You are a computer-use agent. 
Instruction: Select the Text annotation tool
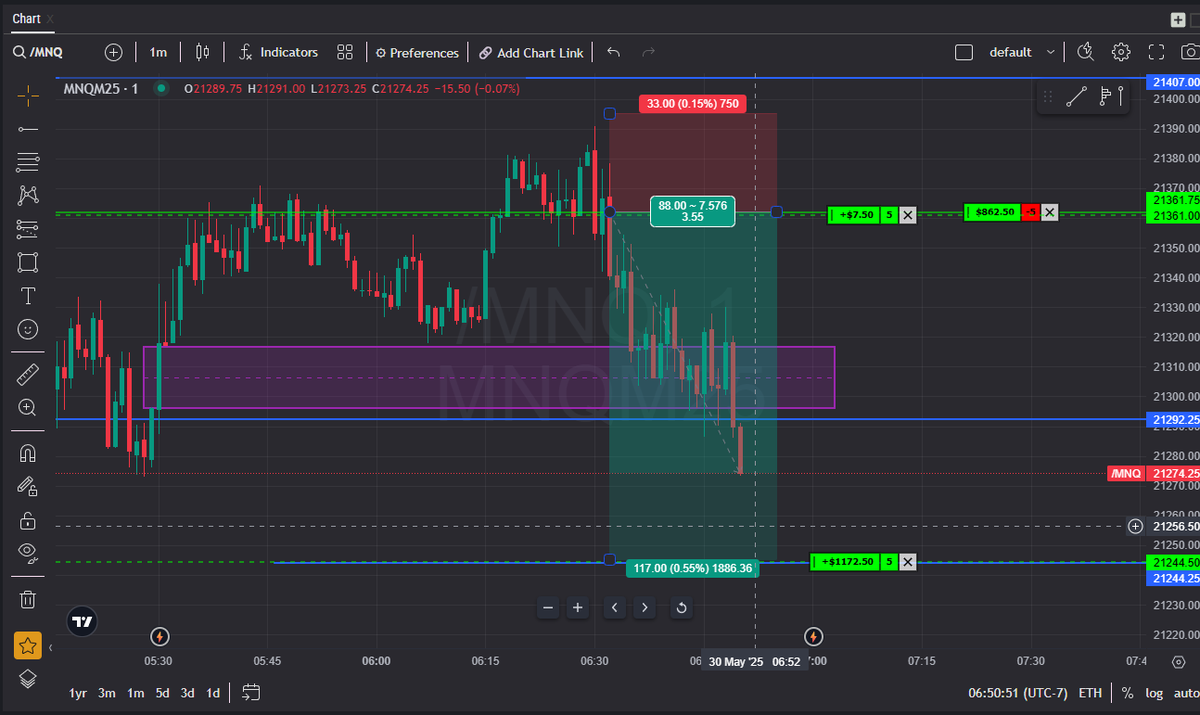tap(28, 296)
